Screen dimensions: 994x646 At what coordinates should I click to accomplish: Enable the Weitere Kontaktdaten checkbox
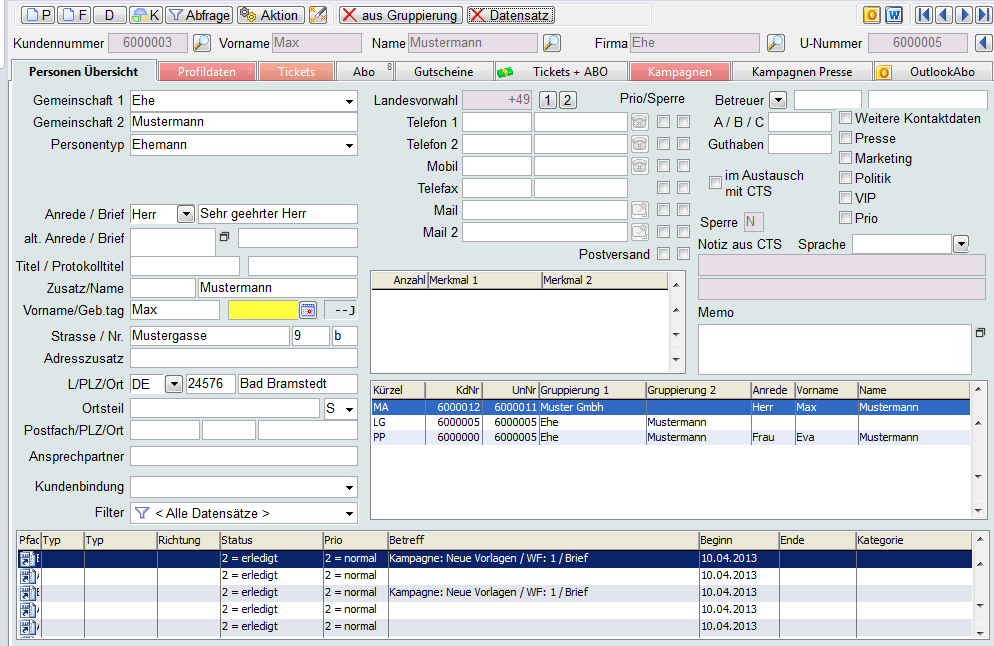(845, 118)
